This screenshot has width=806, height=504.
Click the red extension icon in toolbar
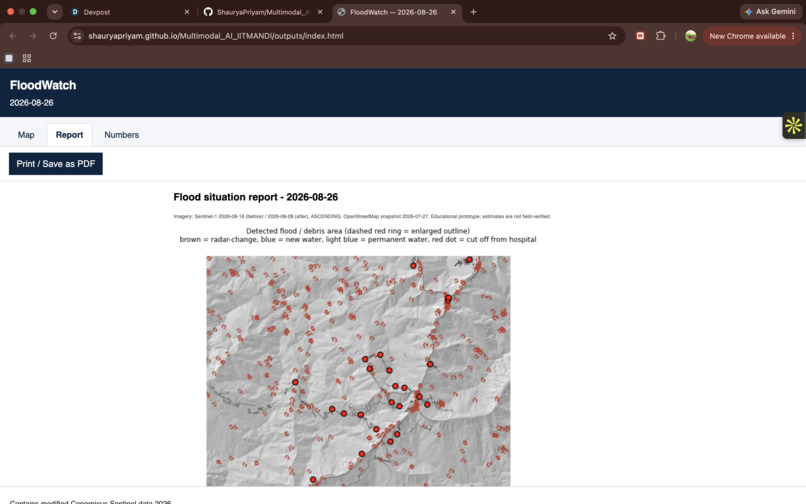(x=640, y=36)
